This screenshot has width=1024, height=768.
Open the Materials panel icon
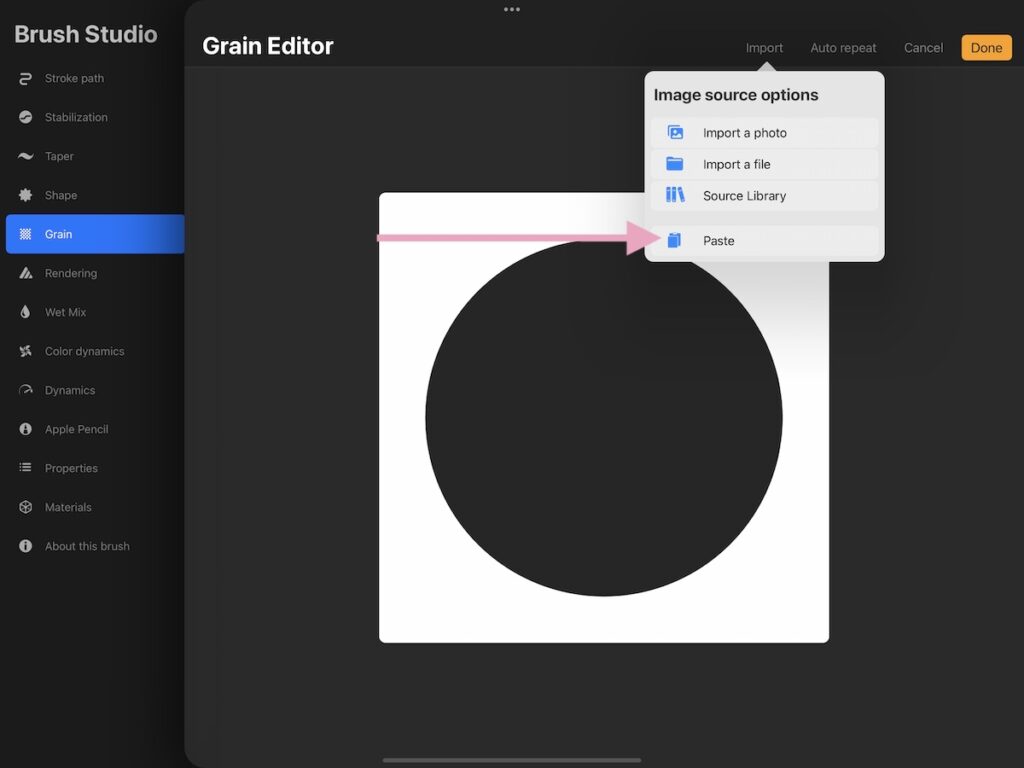click(27, 507)
